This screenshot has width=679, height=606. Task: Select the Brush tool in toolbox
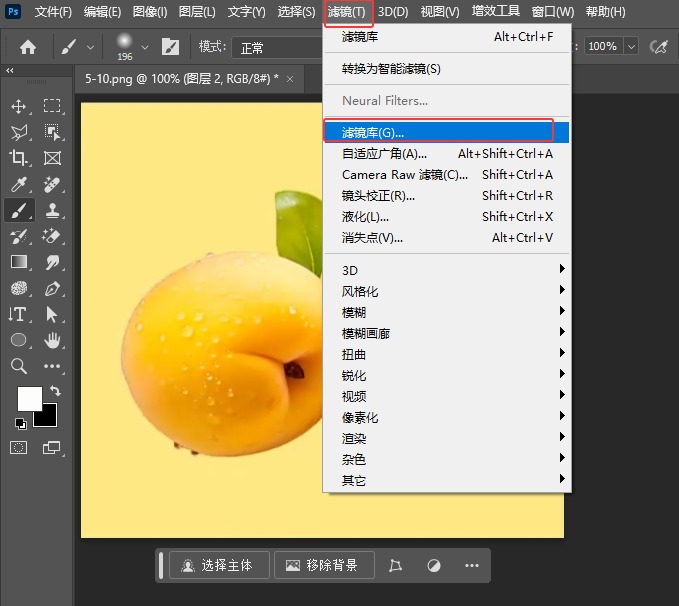(x=19, y=211)
